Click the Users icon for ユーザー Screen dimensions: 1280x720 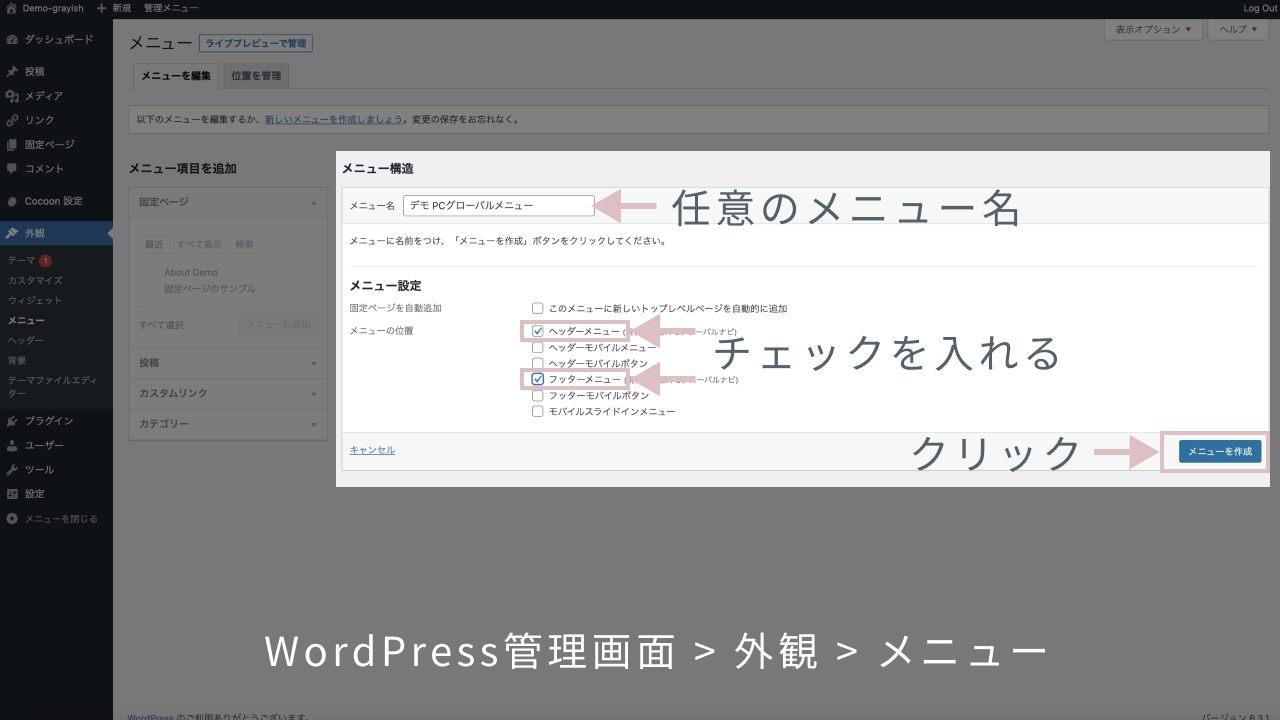tap(11, 445)
